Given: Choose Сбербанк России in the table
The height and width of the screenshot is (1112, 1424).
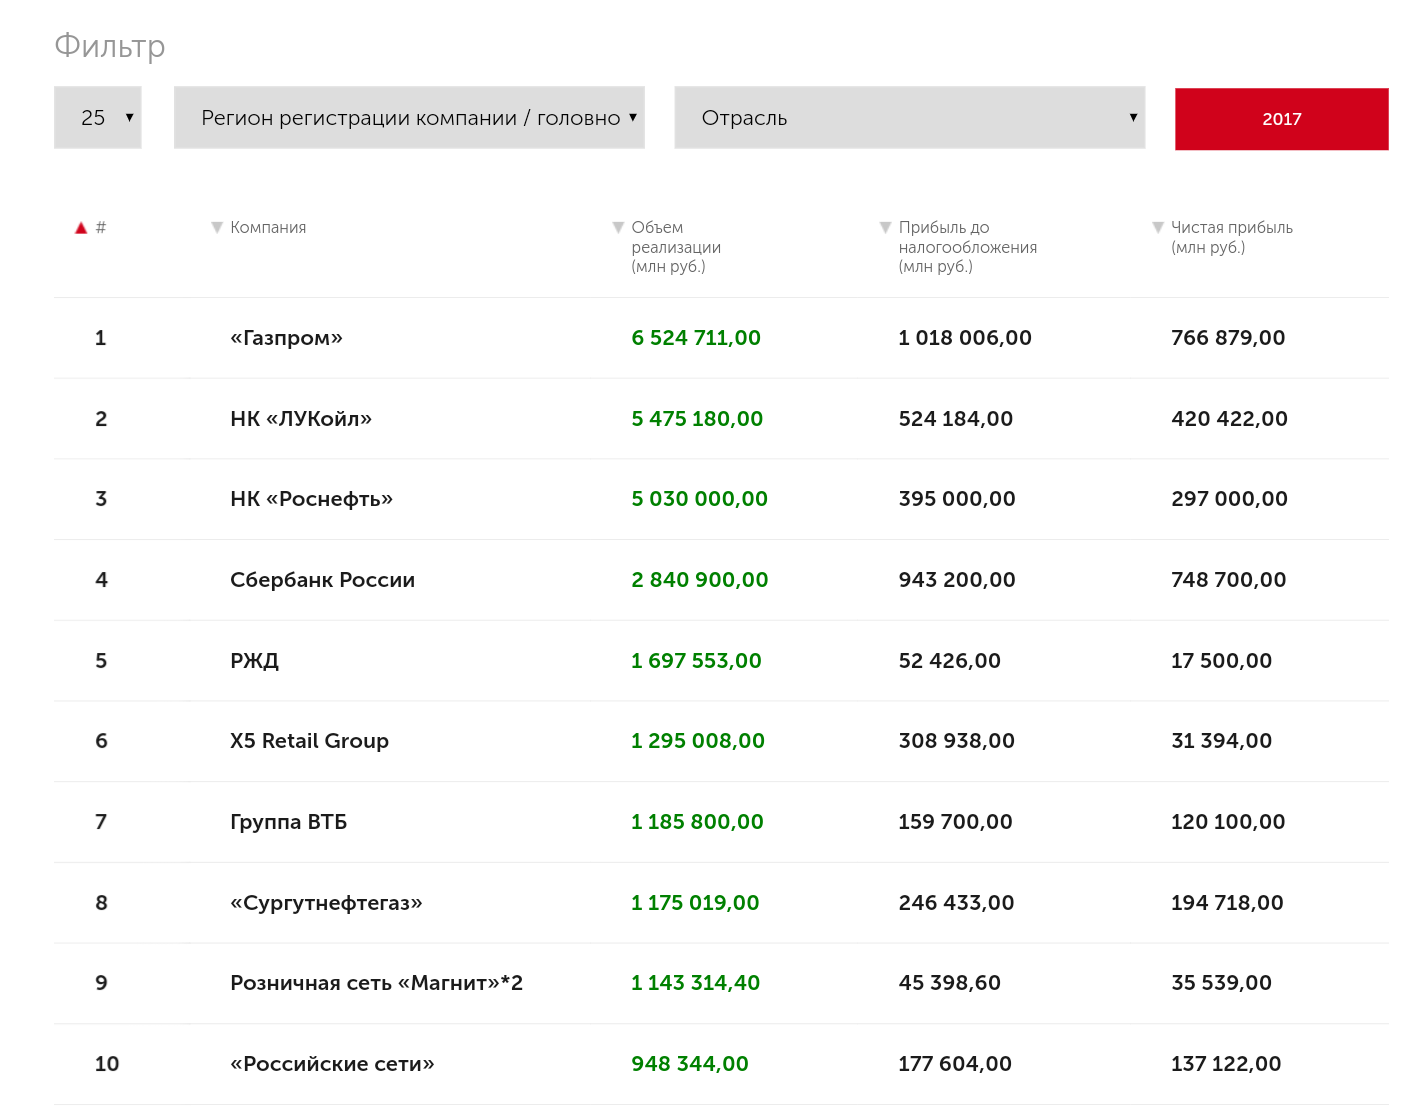Looking at the screenshot, I should tap(322, 580).
